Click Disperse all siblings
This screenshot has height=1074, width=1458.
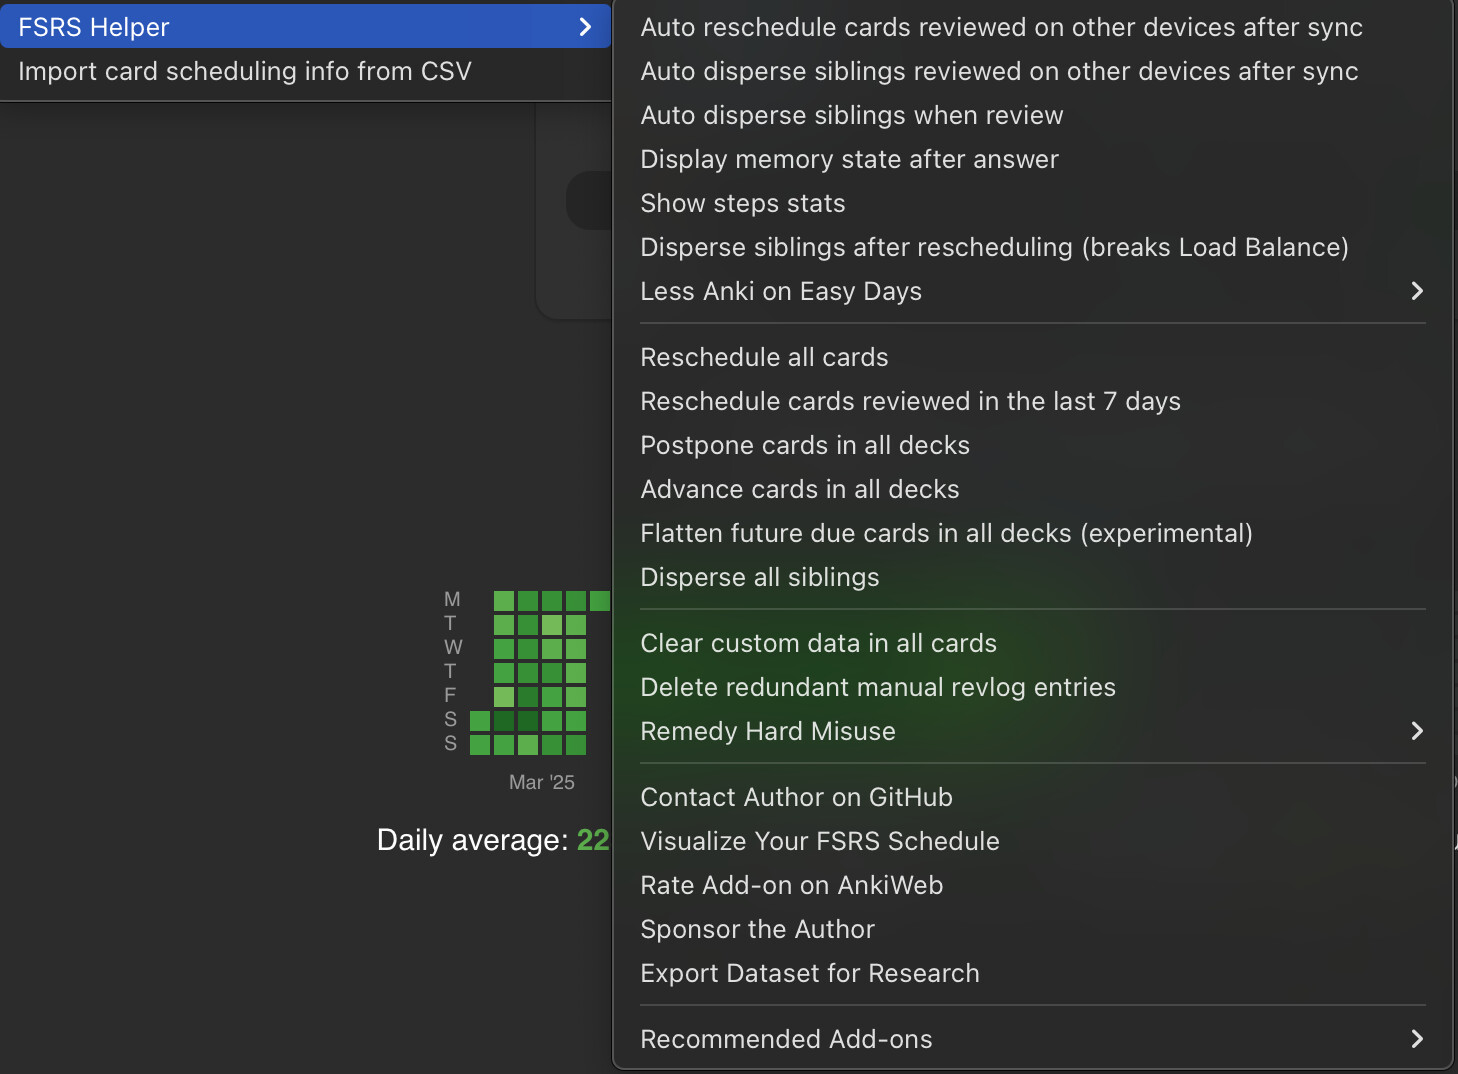point(1032,577)
